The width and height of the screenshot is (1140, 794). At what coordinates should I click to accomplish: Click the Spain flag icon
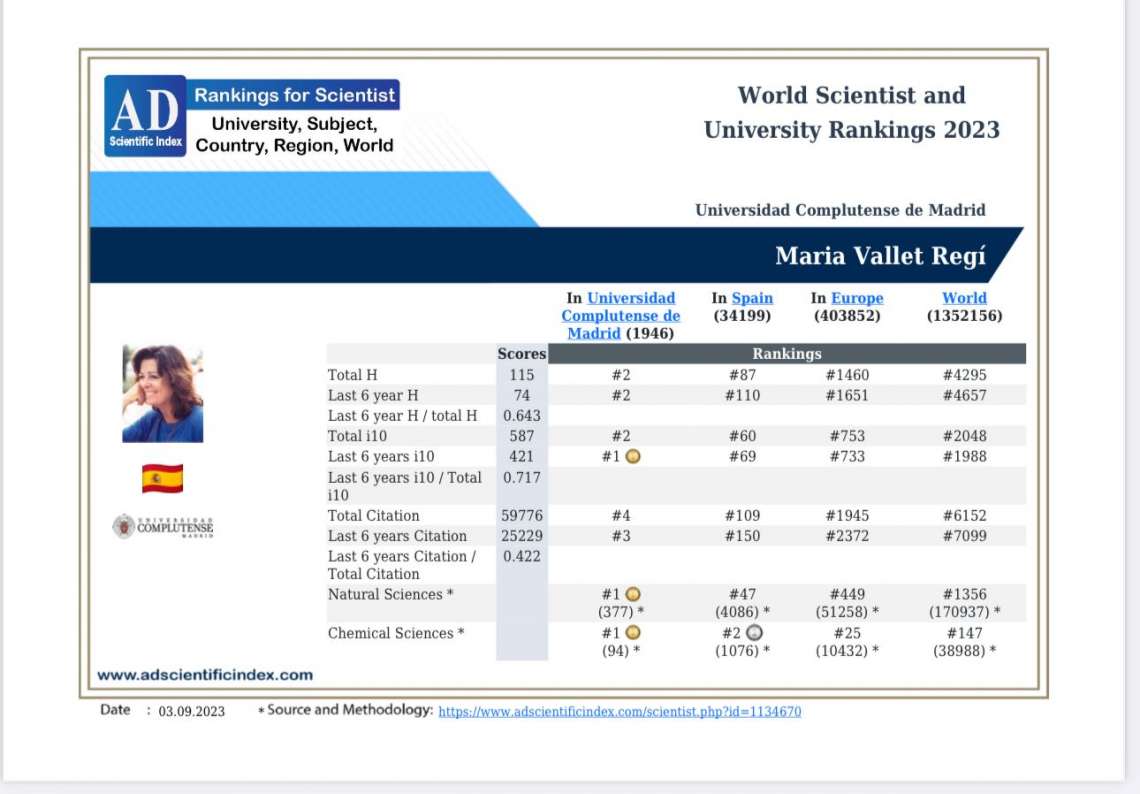pyautogui.click(x=162, y=478)
